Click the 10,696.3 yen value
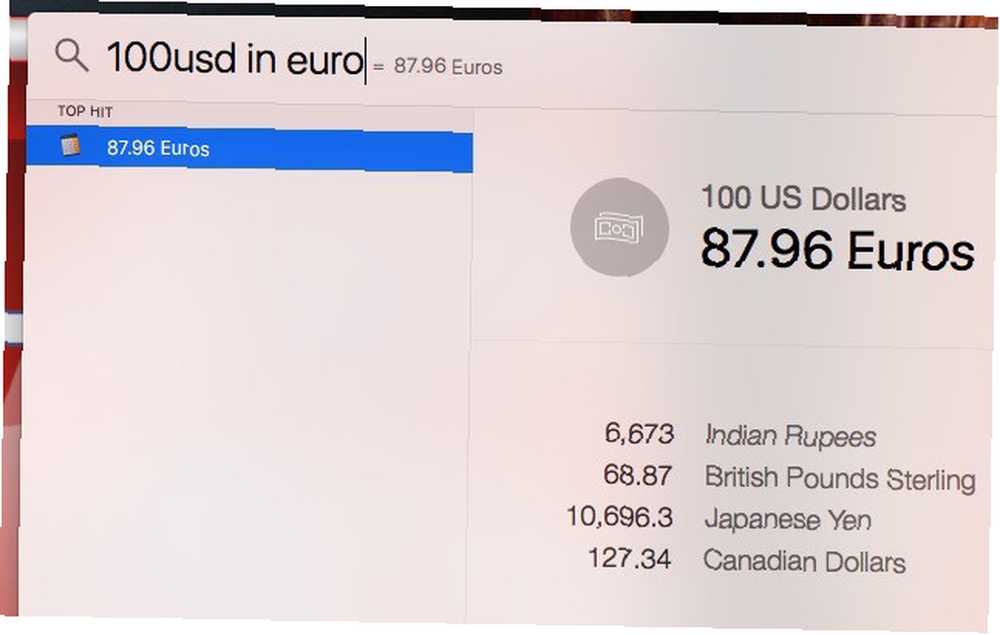Image resolution: width=1000 pixels, height=635 pixels. click(619, 517)
